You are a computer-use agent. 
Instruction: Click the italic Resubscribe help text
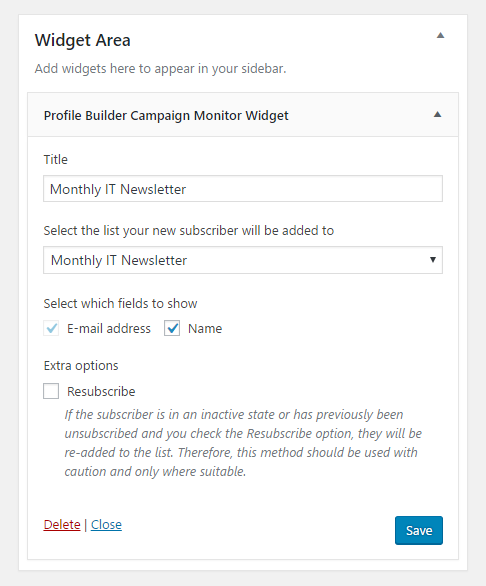(x=243, y=443)
